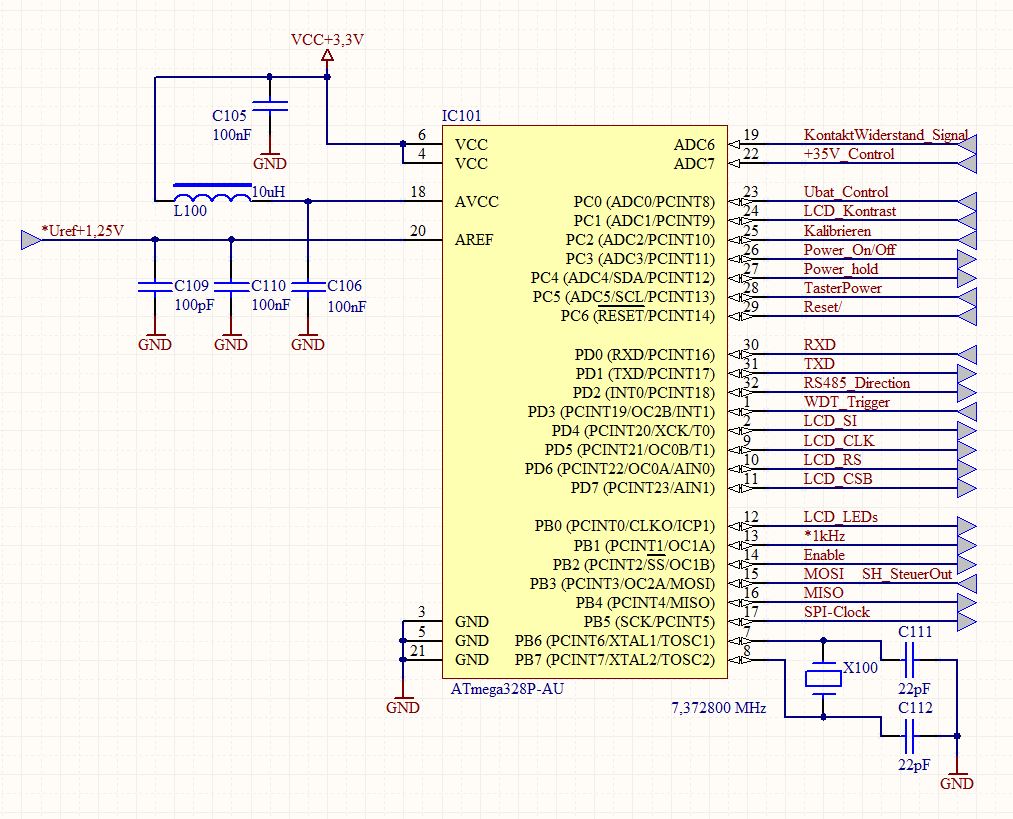Select the LCD_Kontrast net label
This screenshot has width=1013, height=819.
click(850, 211)
